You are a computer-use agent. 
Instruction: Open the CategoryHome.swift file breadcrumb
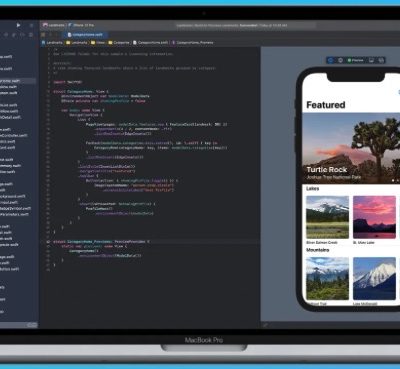(150, 43)
